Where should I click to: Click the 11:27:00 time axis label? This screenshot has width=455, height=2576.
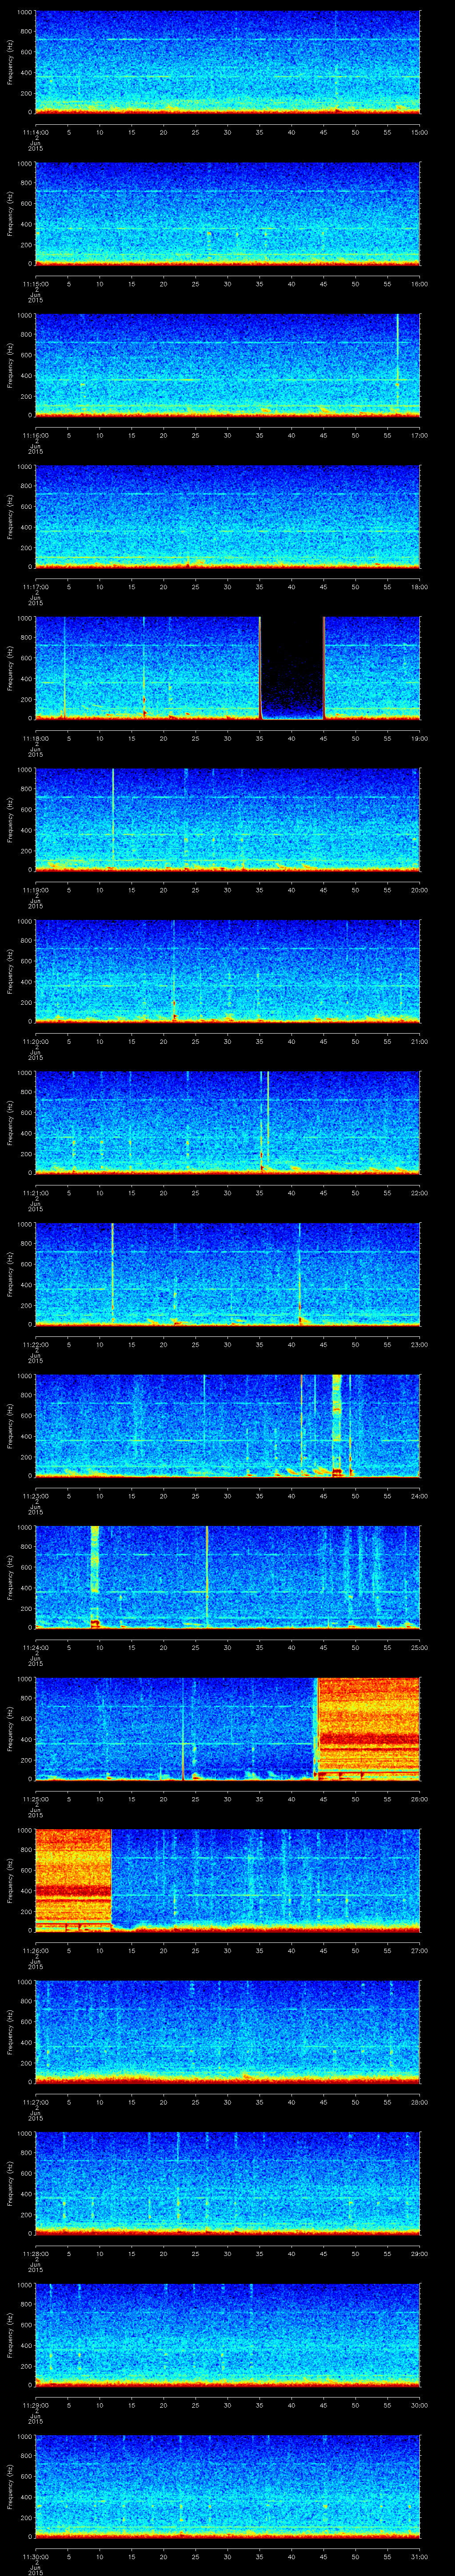pos(35,2102)
